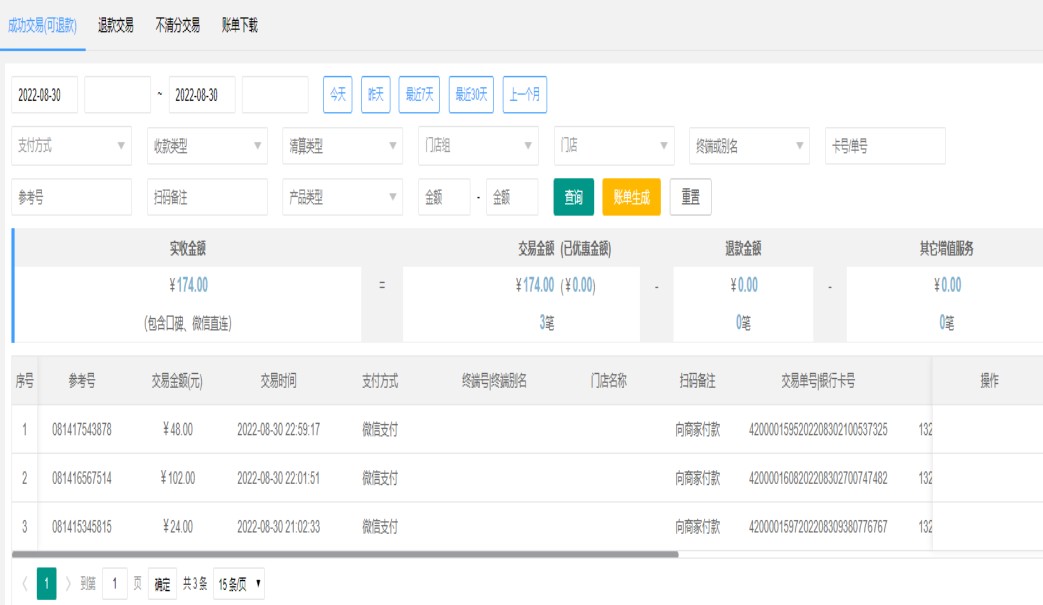
Task: Open the 收款类型 dropdown
Action: (x=207, y=146)
